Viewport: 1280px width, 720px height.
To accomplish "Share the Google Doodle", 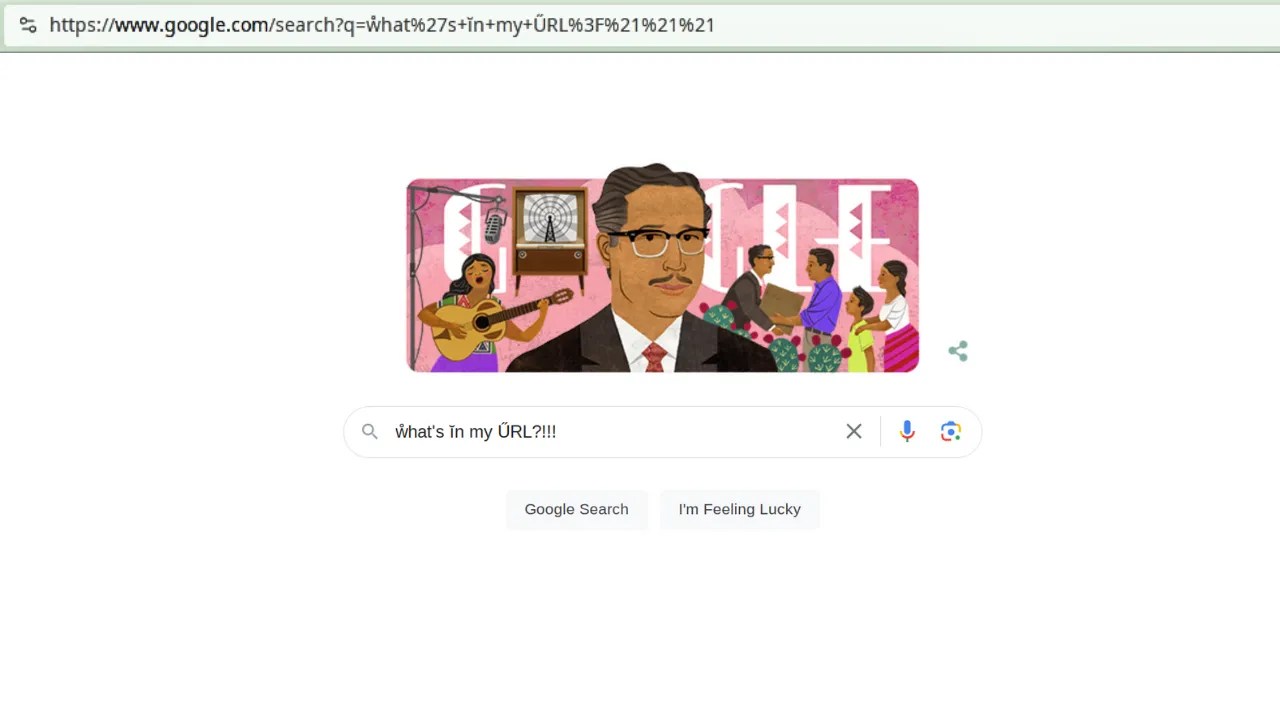I will (x=958, y=351).
